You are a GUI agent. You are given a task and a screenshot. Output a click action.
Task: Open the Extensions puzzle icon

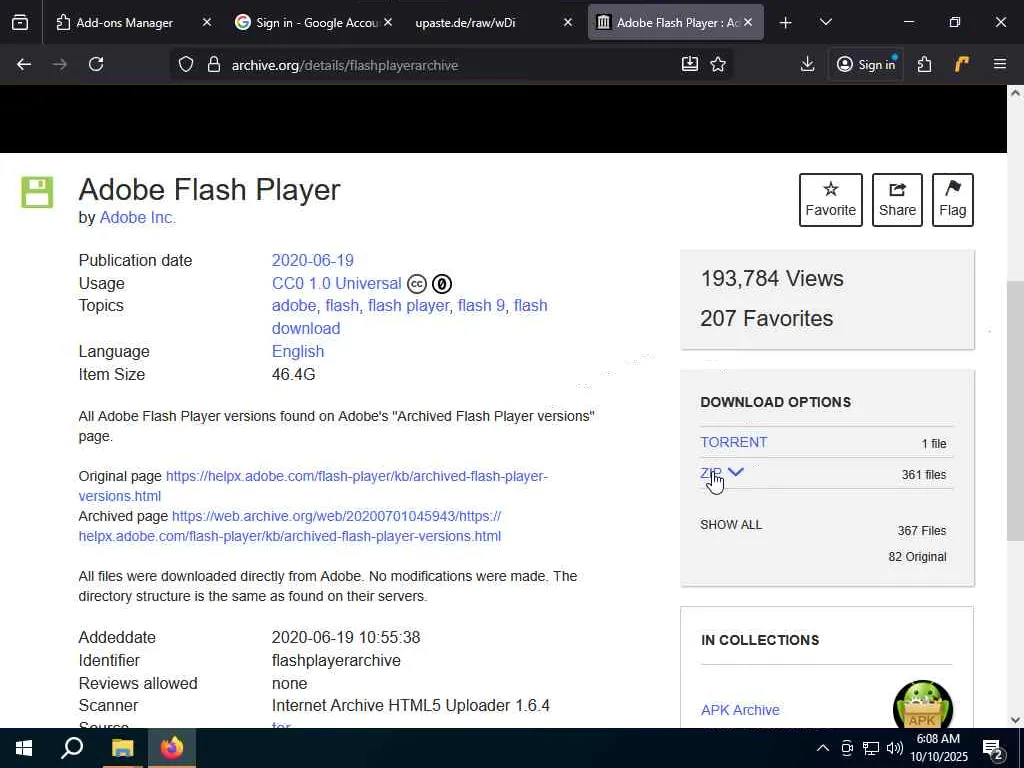click(x=924, y=64)
